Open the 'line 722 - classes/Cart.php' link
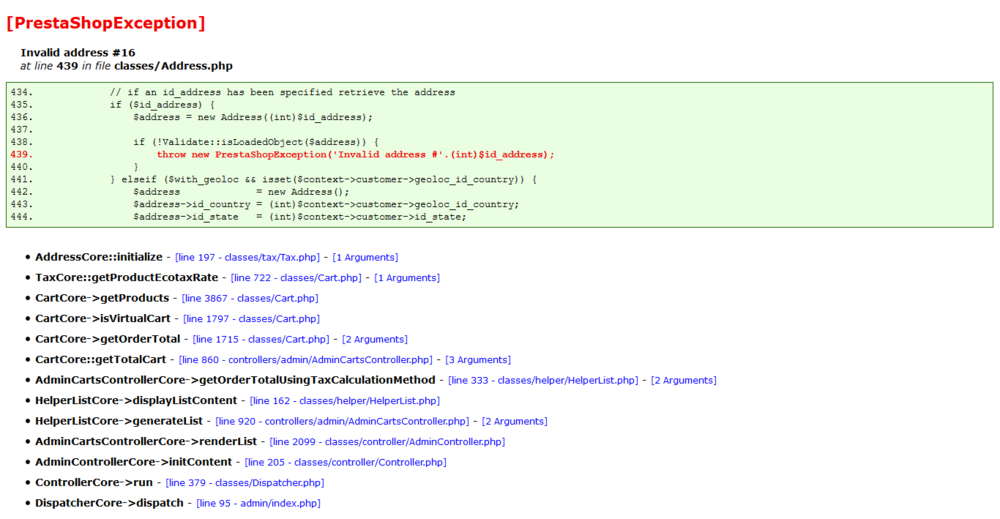Image resolution: width=1000 pixels, height=519 pixels. pos(296,278)
